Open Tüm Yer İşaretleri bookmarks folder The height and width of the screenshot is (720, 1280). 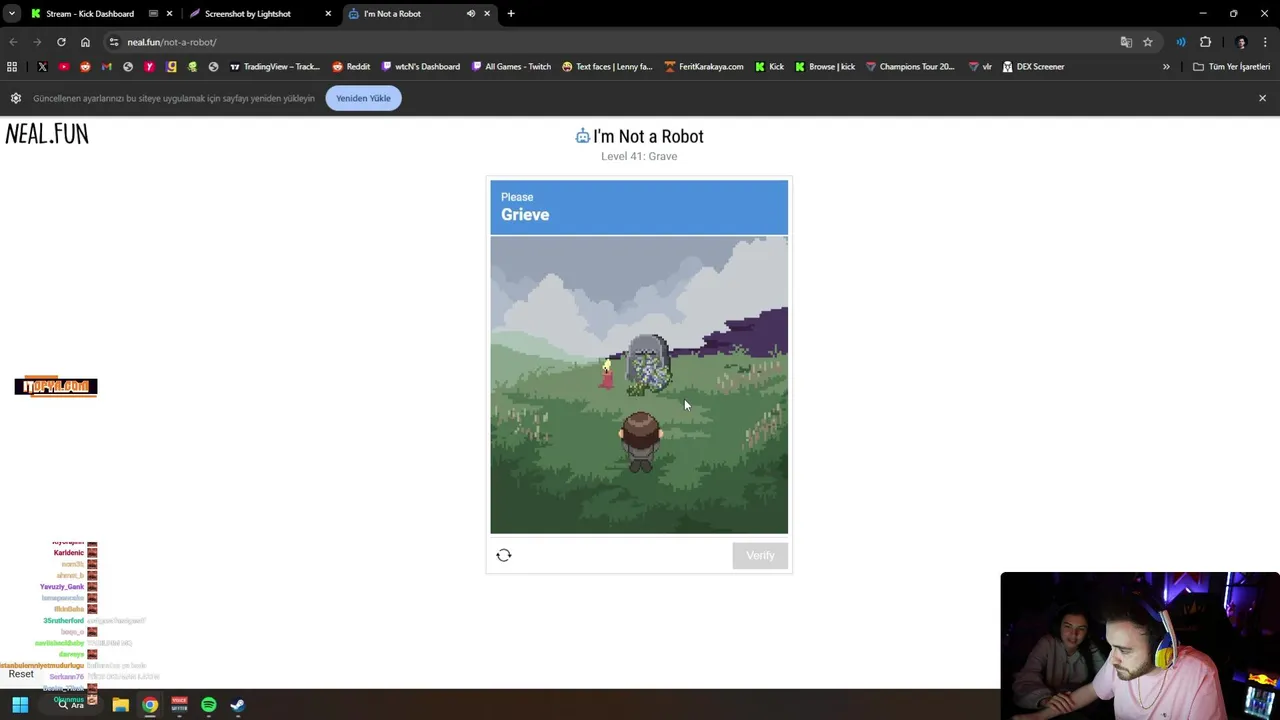[x=1231, y=67]
